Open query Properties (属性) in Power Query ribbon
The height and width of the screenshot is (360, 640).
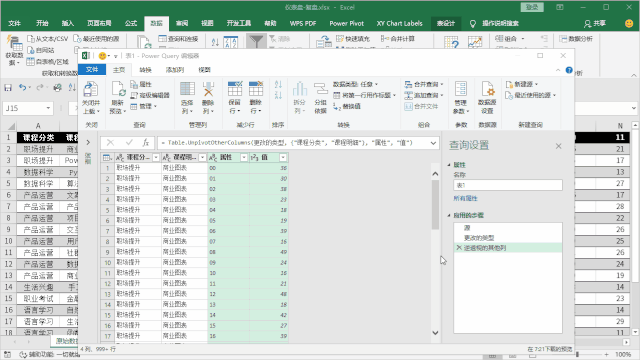(x=141, y=84)
